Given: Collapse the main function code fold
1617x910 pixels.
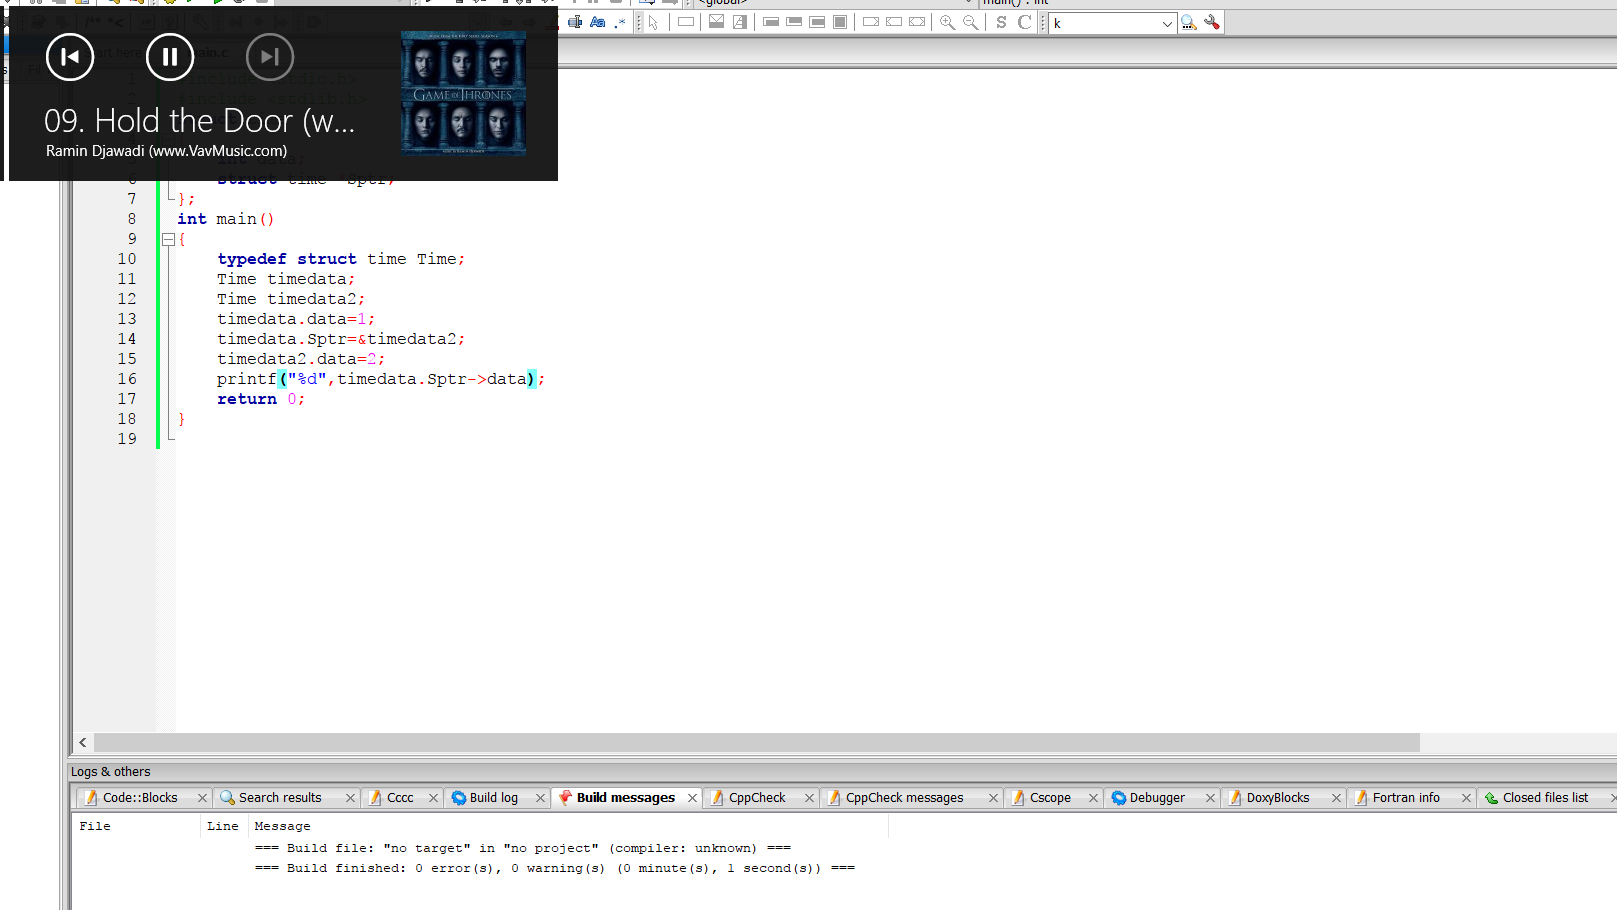Looking at the screenshot, I should (x=168, y=239).
